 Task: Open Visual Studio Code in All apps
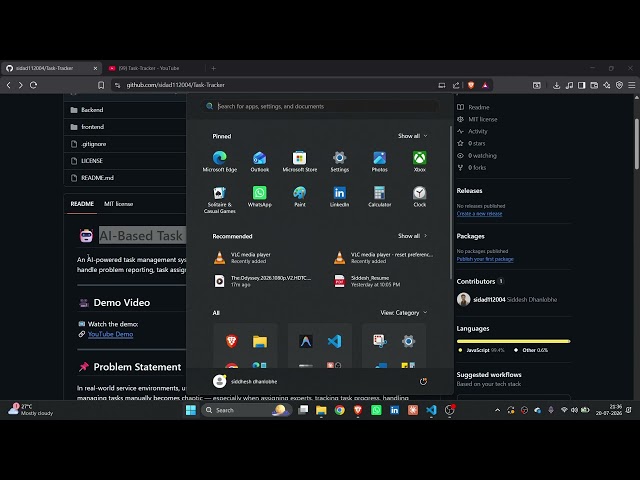coord(334,341)
